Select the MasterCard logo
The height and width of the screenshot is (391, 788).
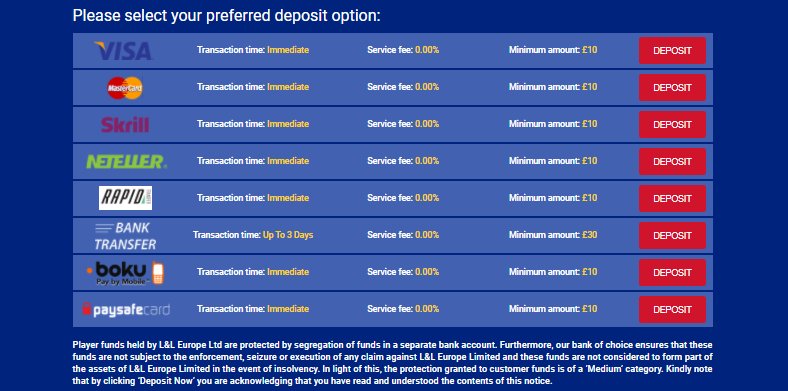point(125,88)
